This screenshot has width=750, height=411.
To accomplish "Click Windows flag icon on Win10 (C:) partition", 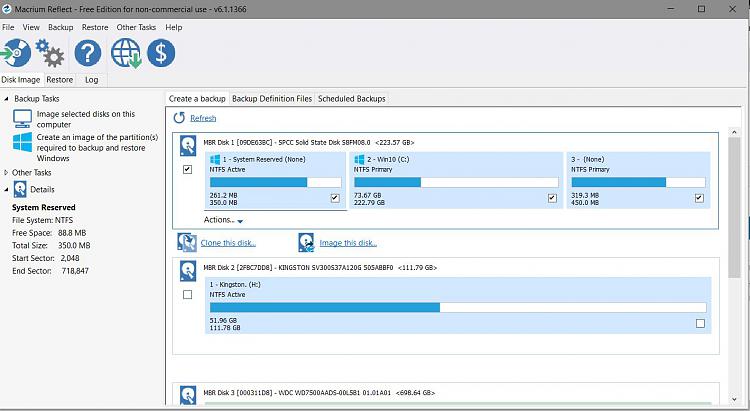I will tap(359, 159).
